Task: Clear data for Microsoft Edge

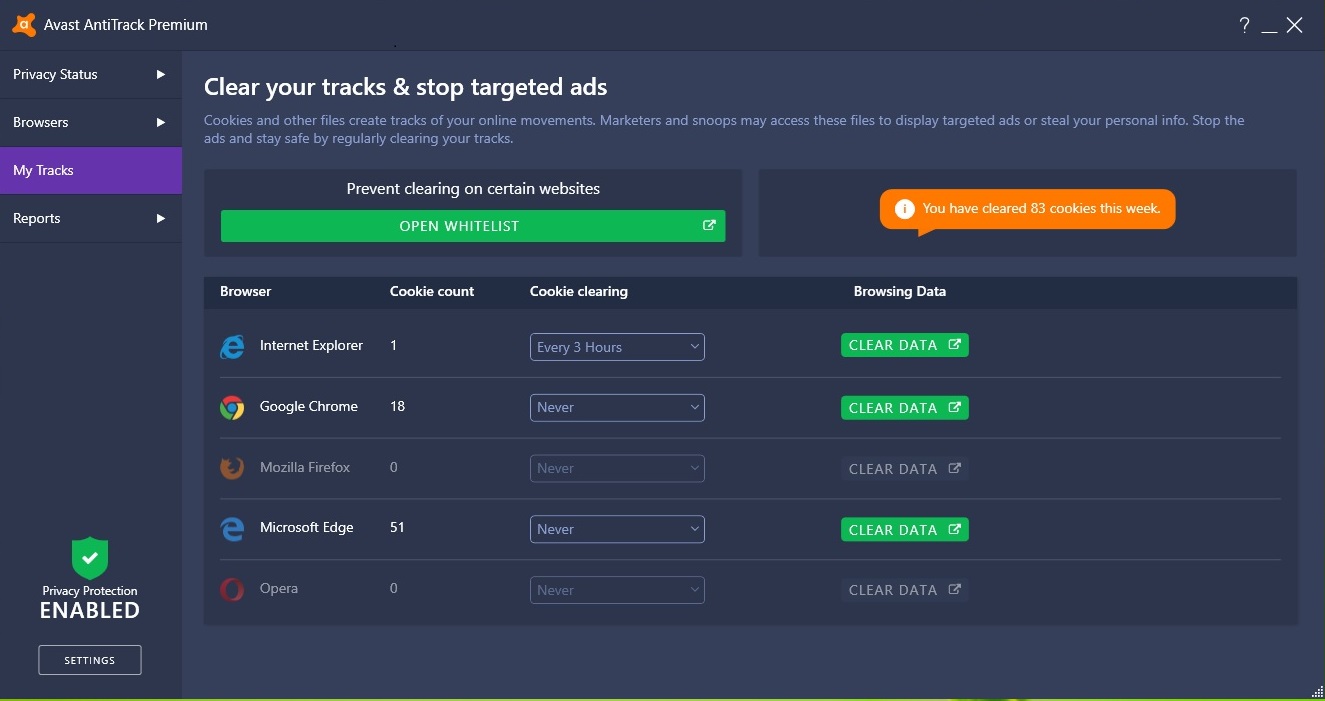Action: pyautogui.click(x=905, y=530)
